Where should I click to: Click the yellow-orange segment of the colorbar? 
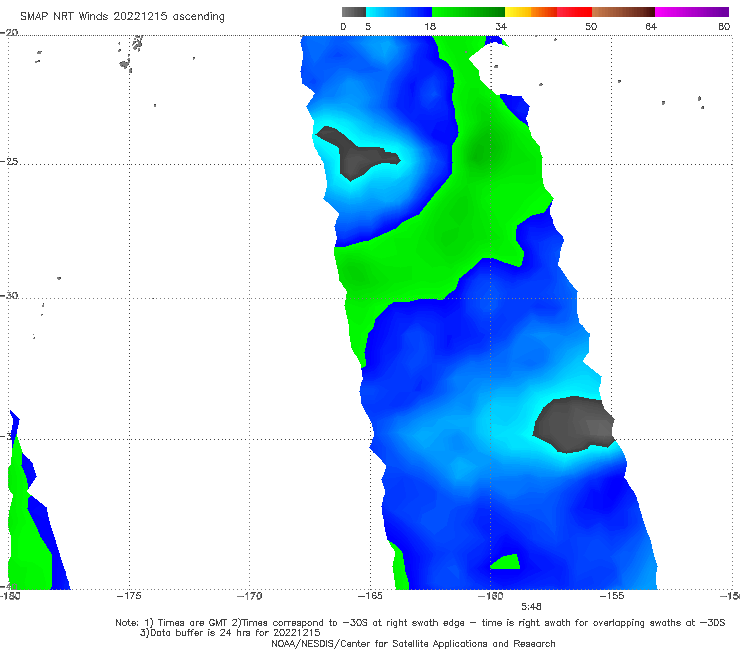(531, 12)
